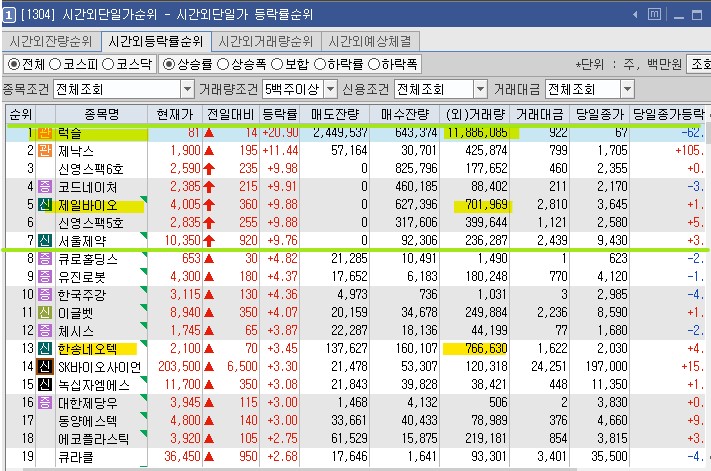Open the 거래대금 dropdown
Screen dimensions: 711x471
click(x=627, y=89)
